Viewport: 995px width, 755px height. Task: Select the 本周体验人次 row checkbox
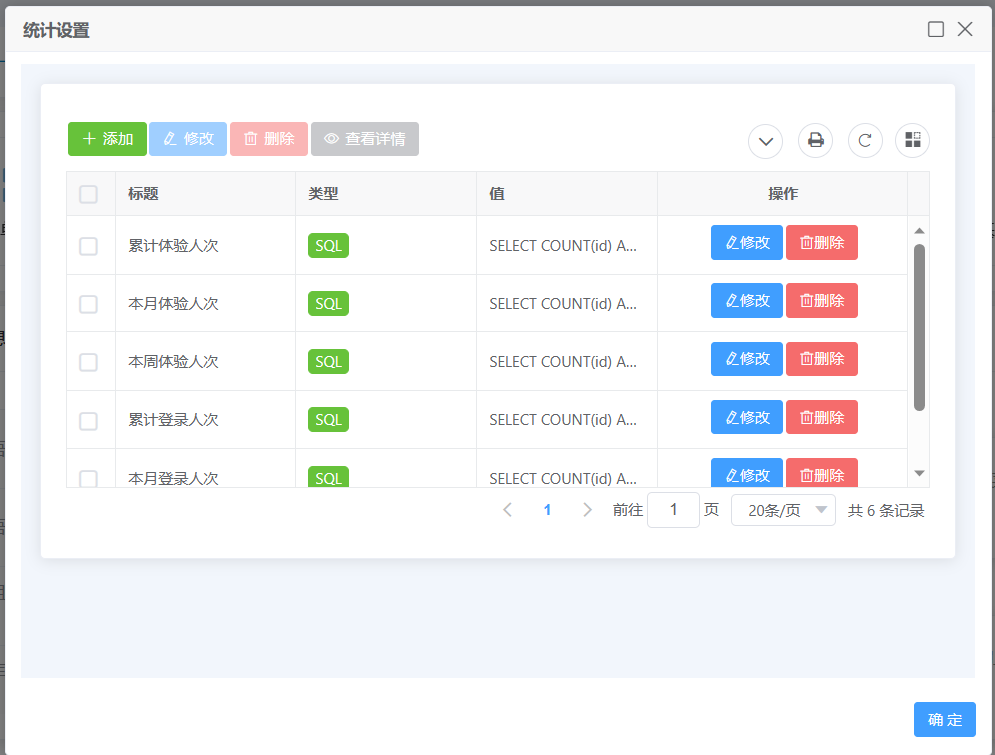[x=89, y=362]
